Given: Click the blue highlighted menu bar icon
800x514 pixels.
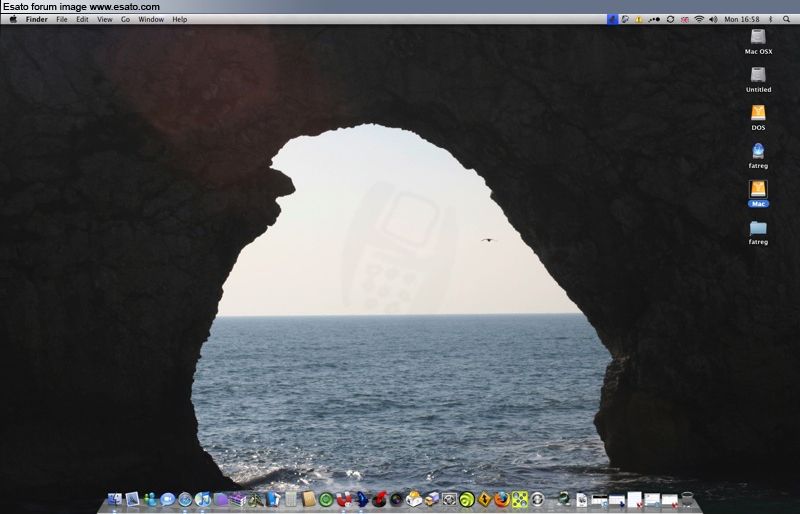Looking at the screenshot, I should click(x=612, y=19).
